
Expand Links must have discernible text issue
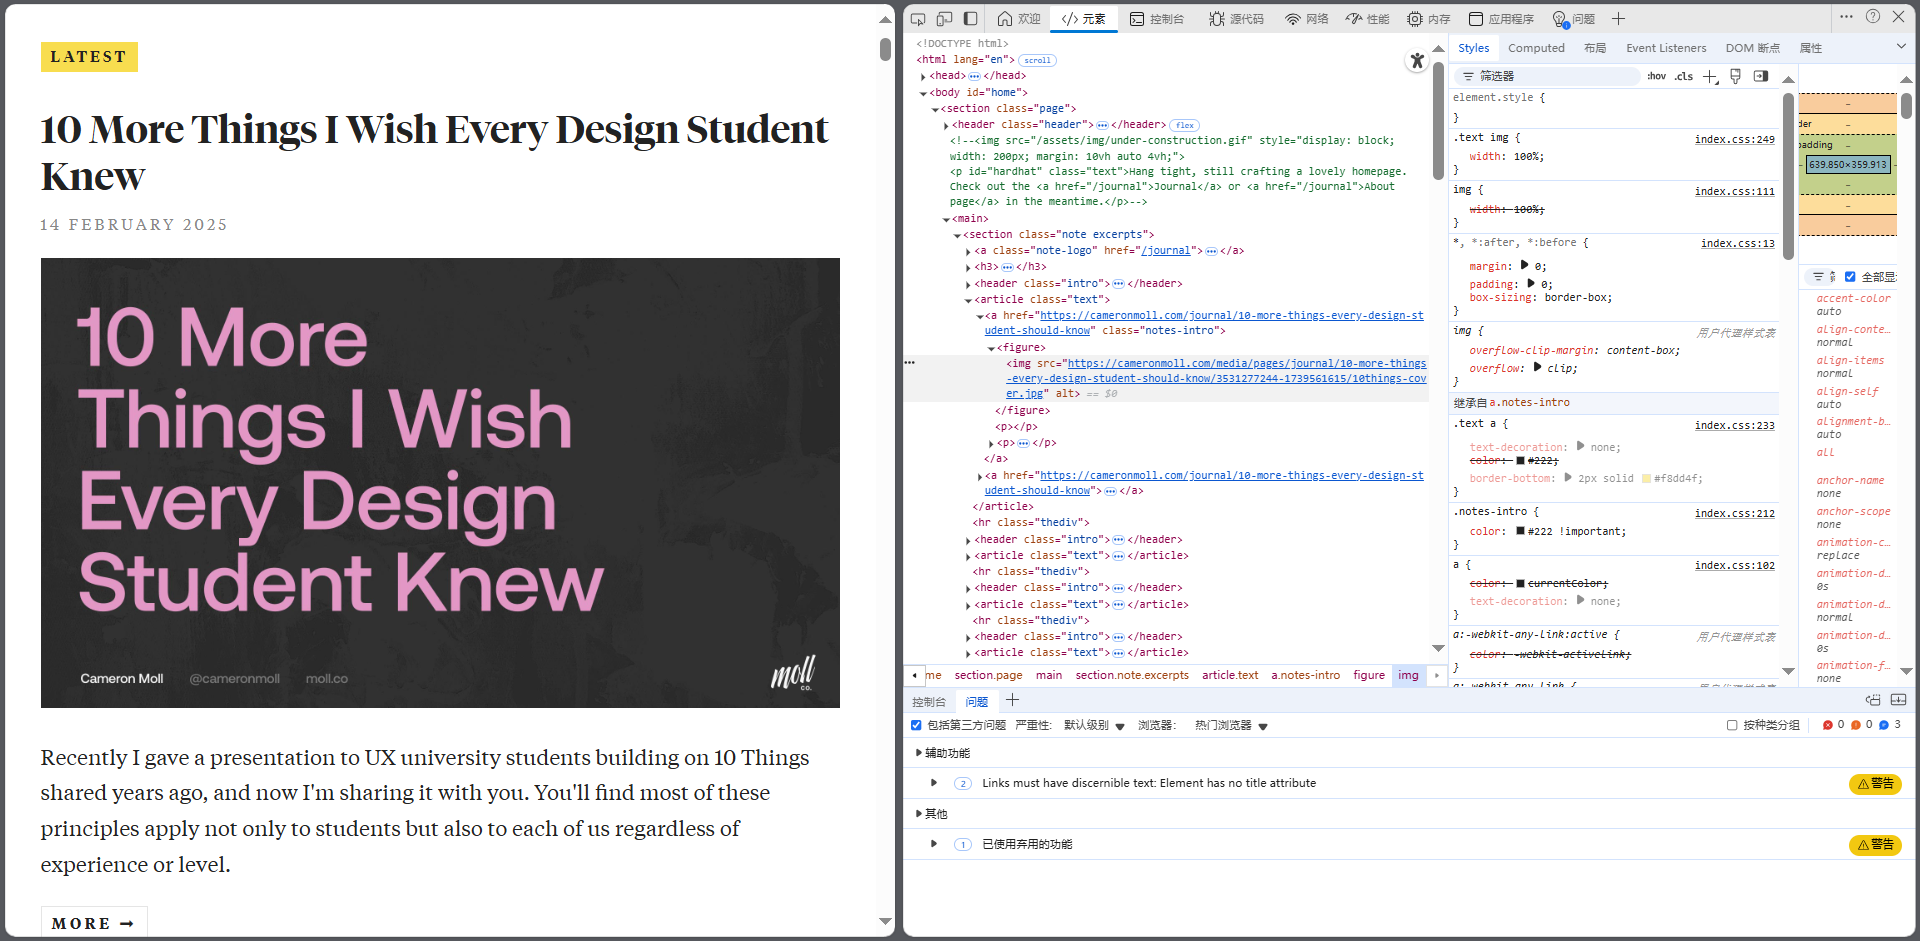934,783
